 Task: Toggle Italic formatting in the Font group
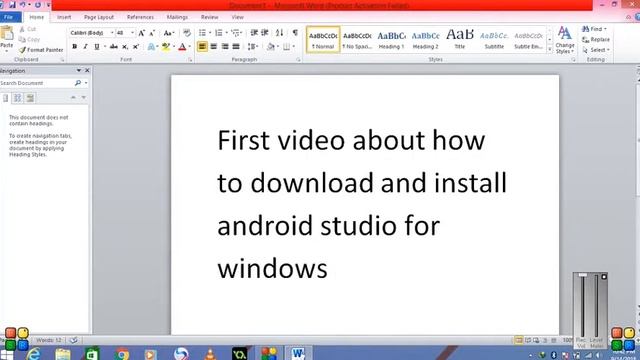point(85,47)
